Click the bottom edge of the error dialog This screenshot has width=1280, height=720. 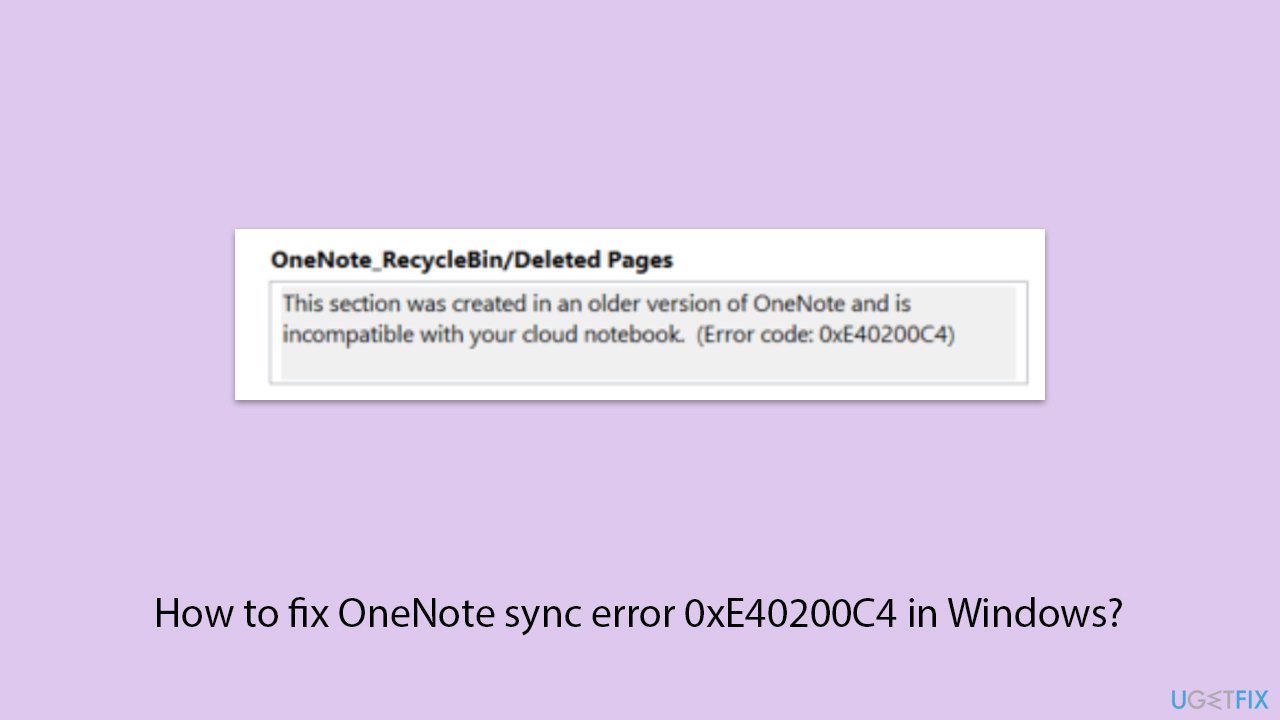[x=640, y=397]
